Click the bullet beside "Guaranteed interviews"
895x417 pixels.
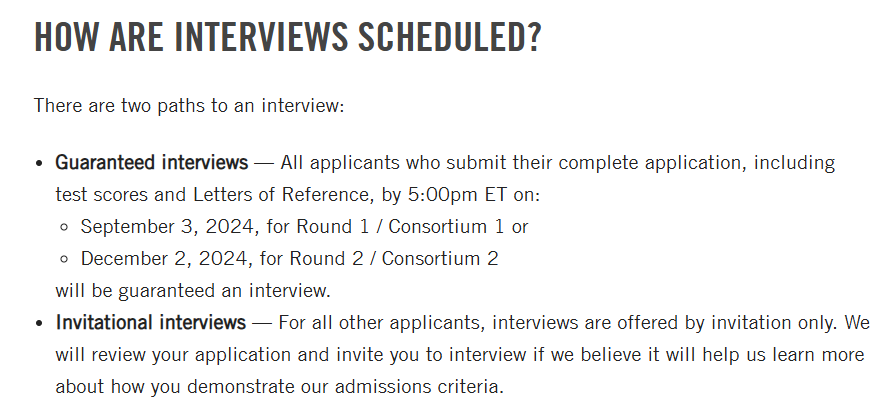(40, 163)
